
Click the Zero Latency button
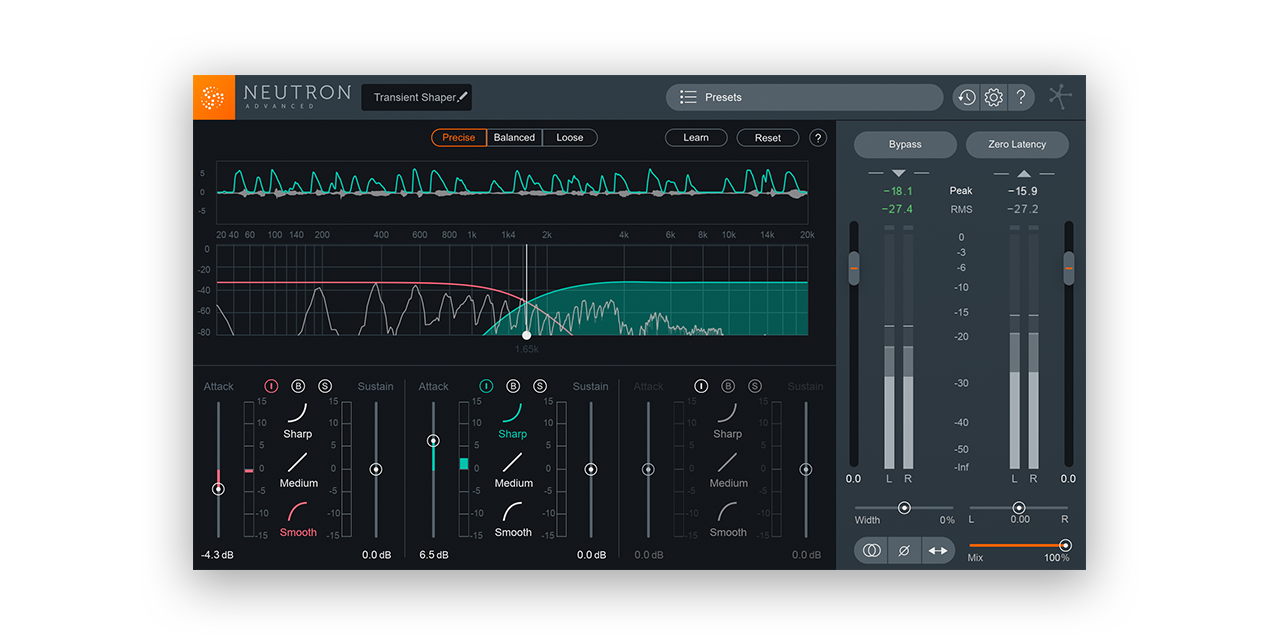1017,145
